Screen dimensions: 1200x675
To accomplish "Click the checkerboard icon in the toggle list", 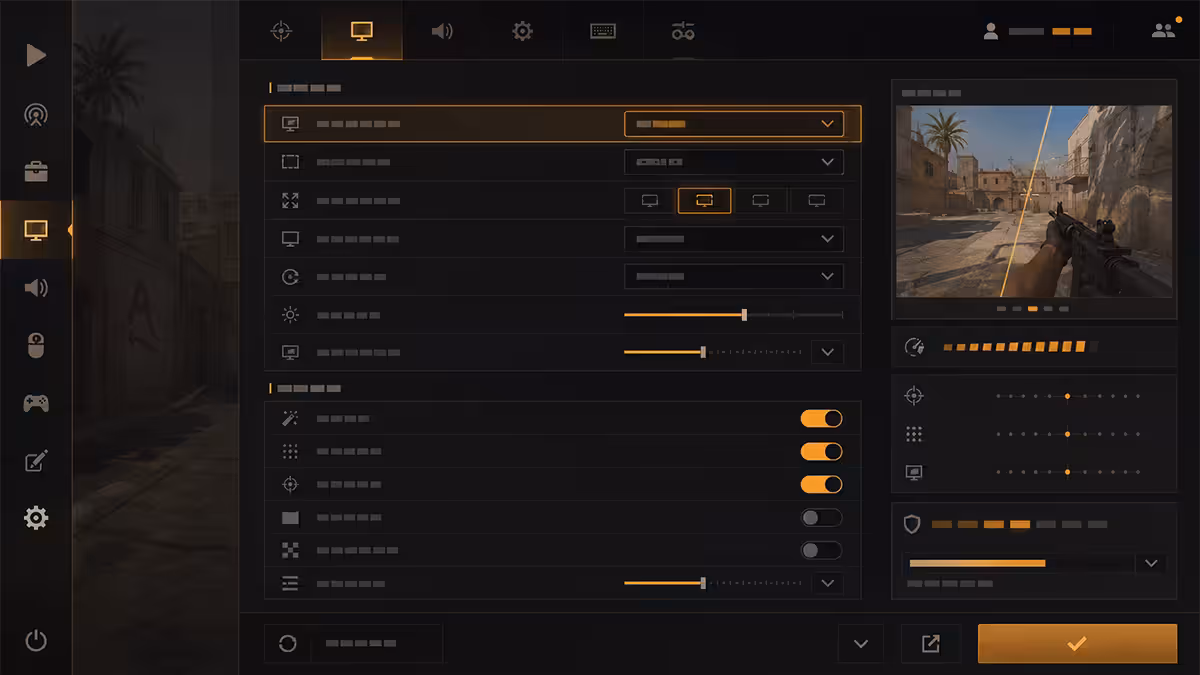I will coord(290,550).
